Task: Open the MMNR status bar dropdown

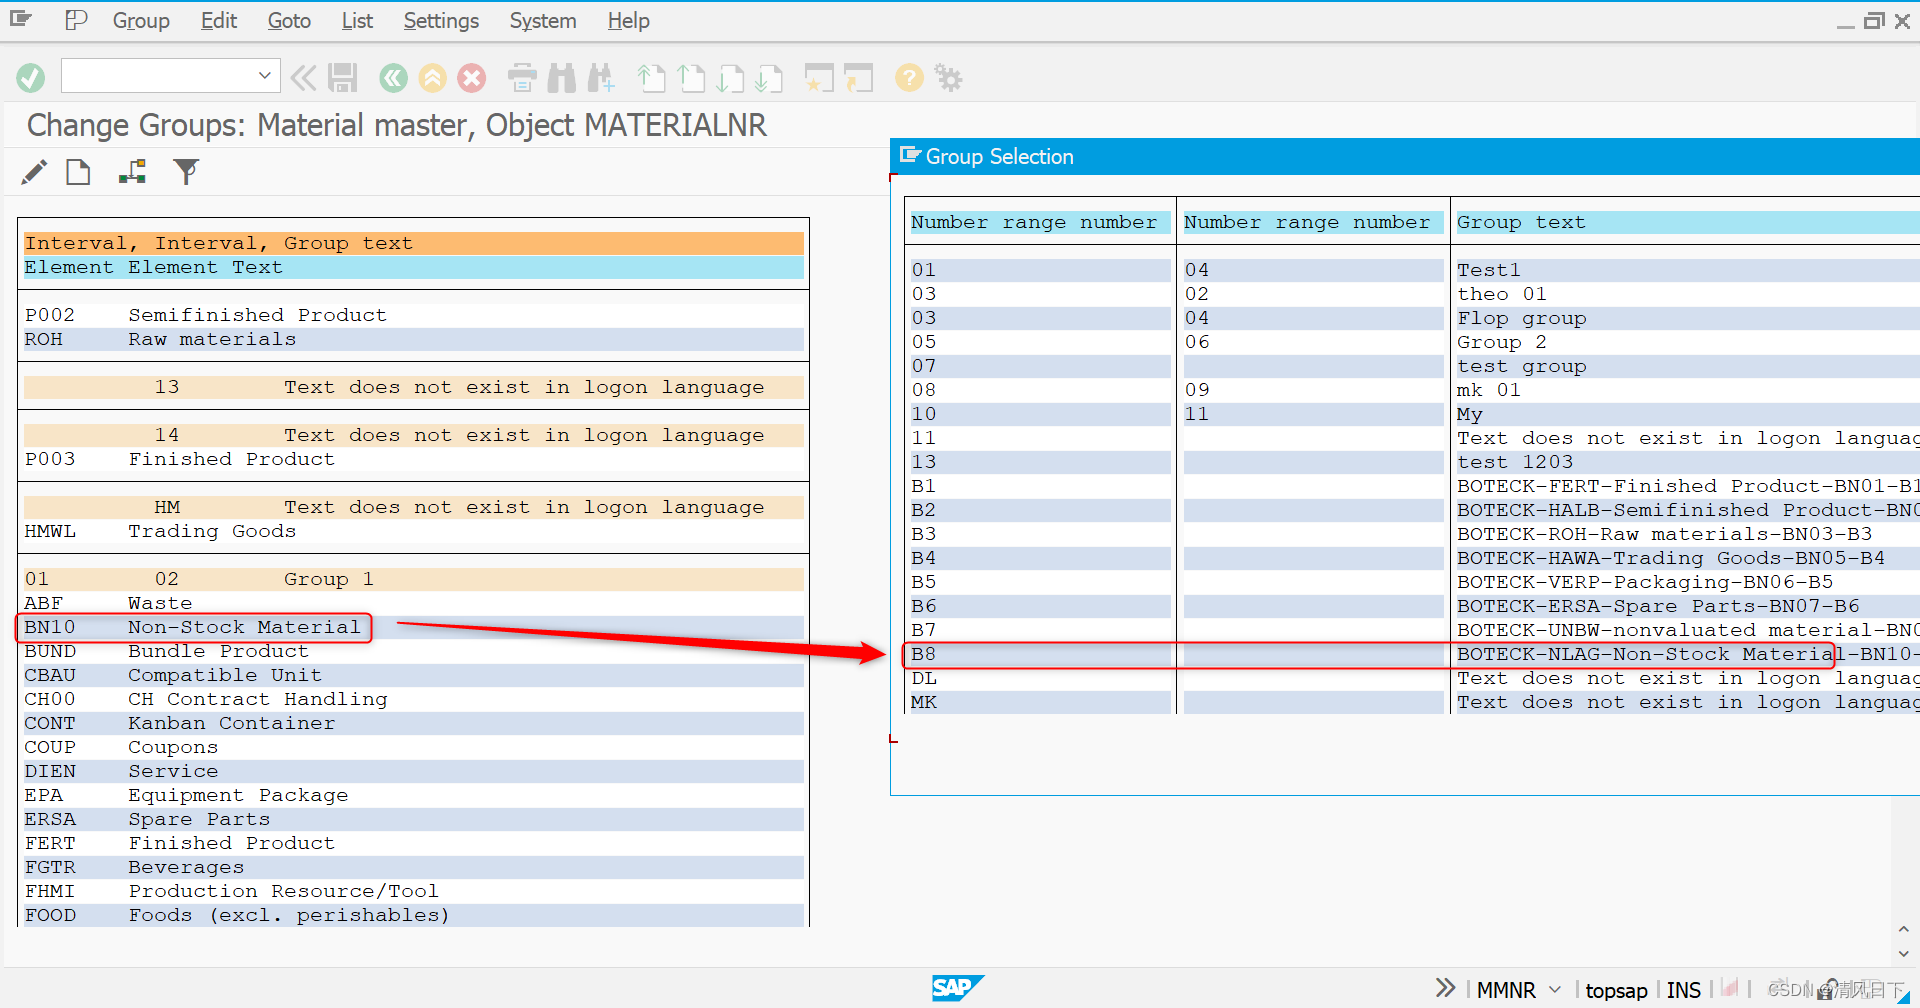Action: tap(1554, 989)
